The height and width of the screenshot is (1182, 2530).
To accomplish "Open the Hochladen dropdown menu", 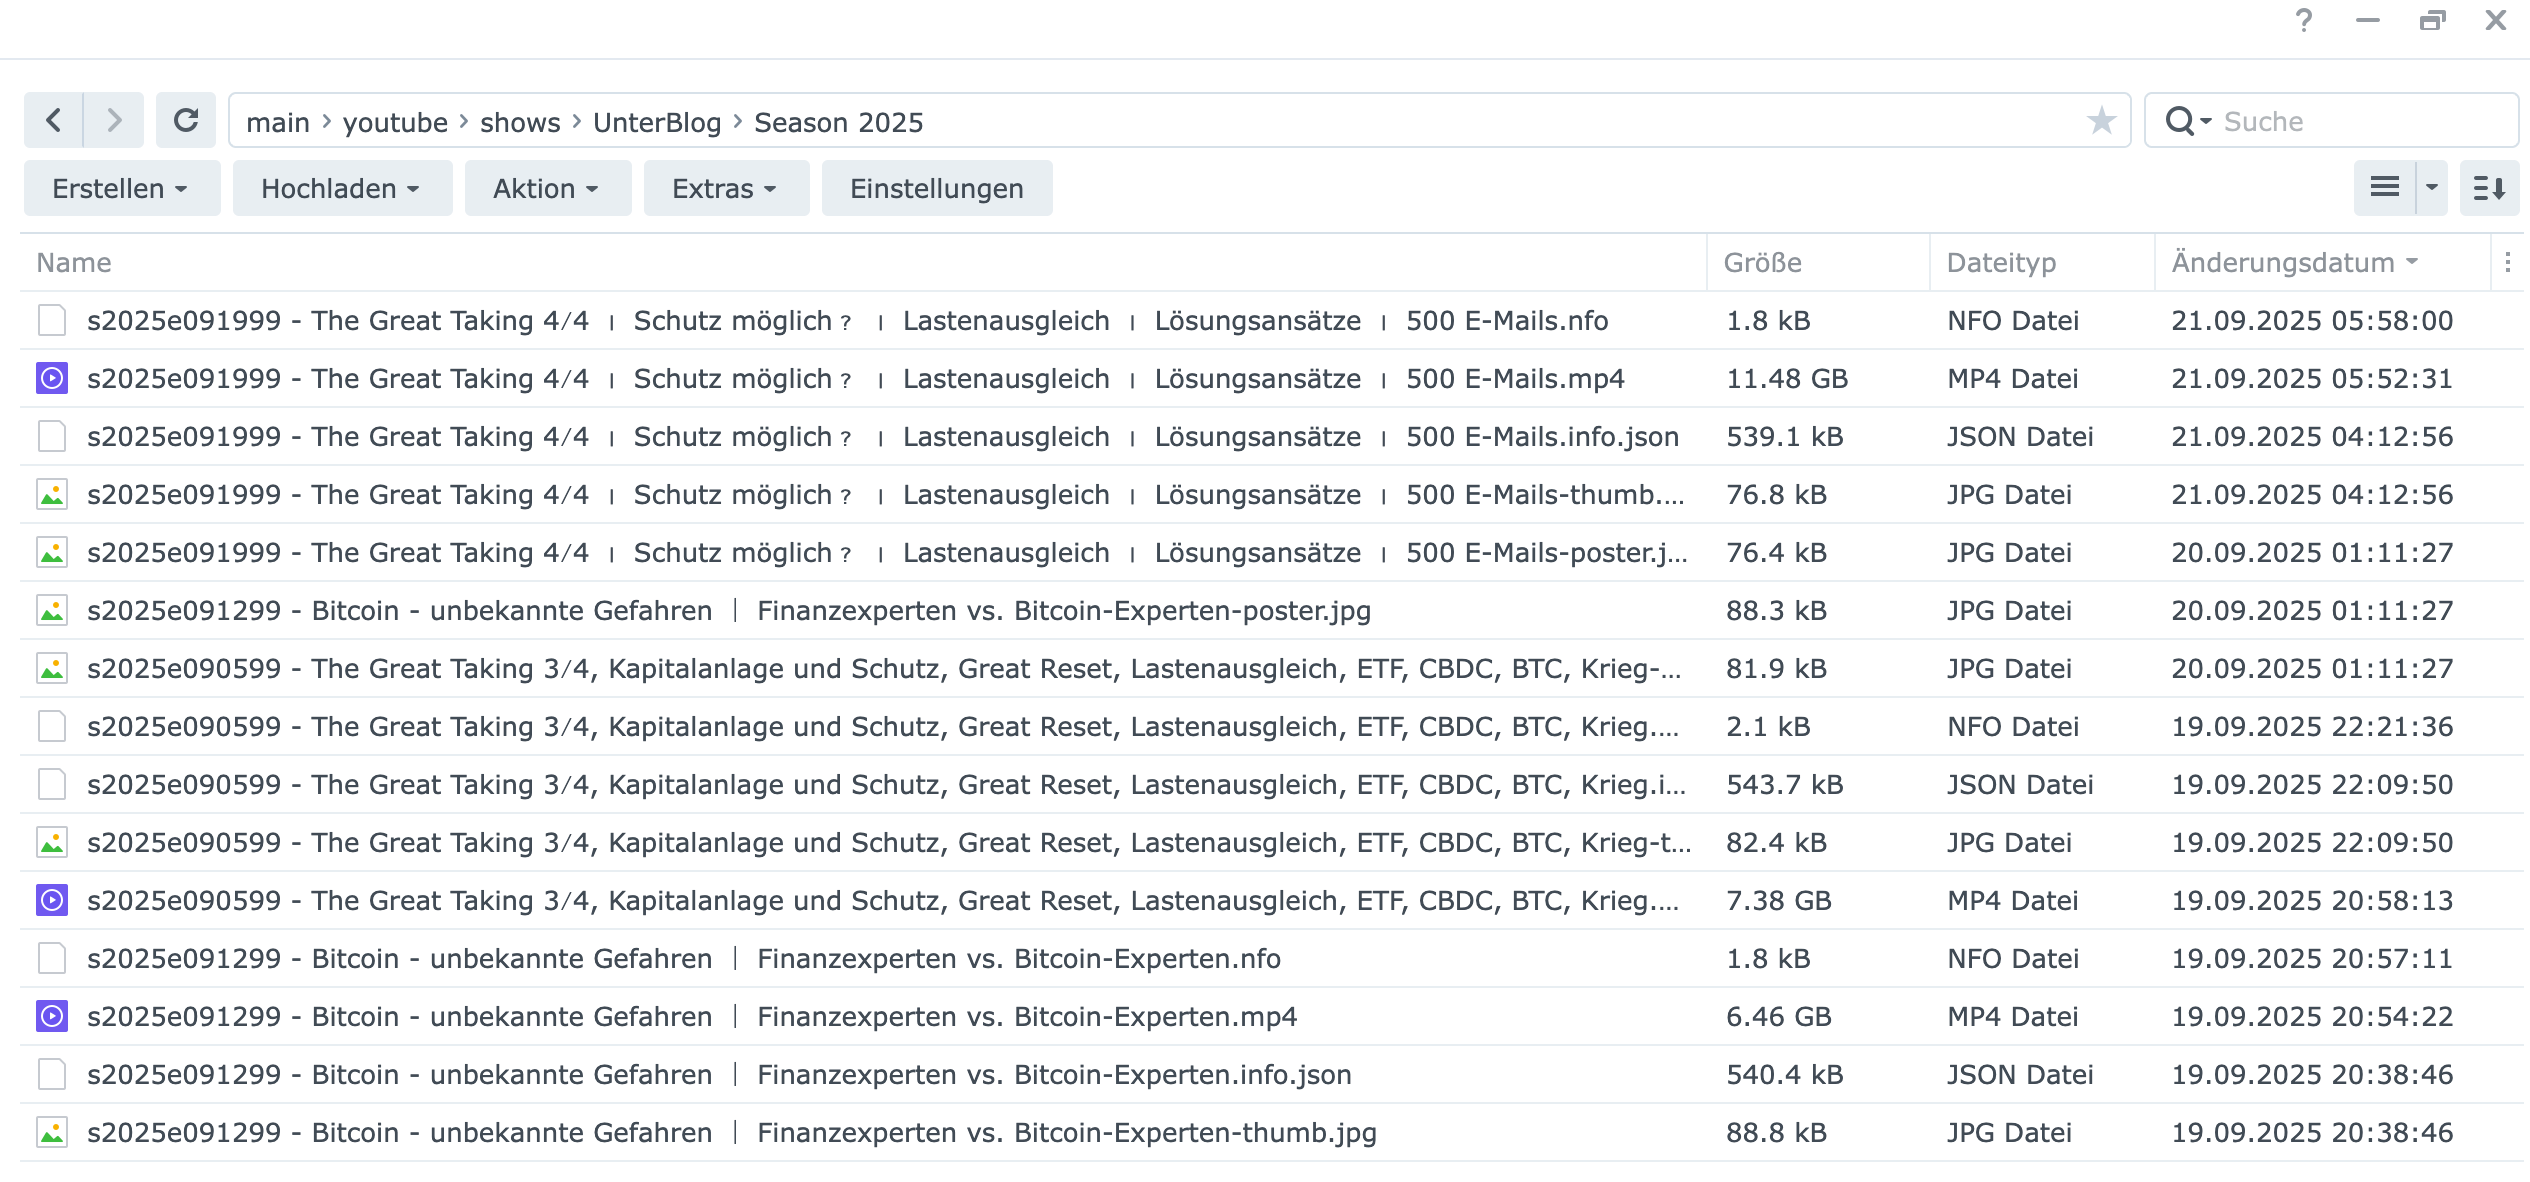I will pyautogui.click(x=341, y=188).
